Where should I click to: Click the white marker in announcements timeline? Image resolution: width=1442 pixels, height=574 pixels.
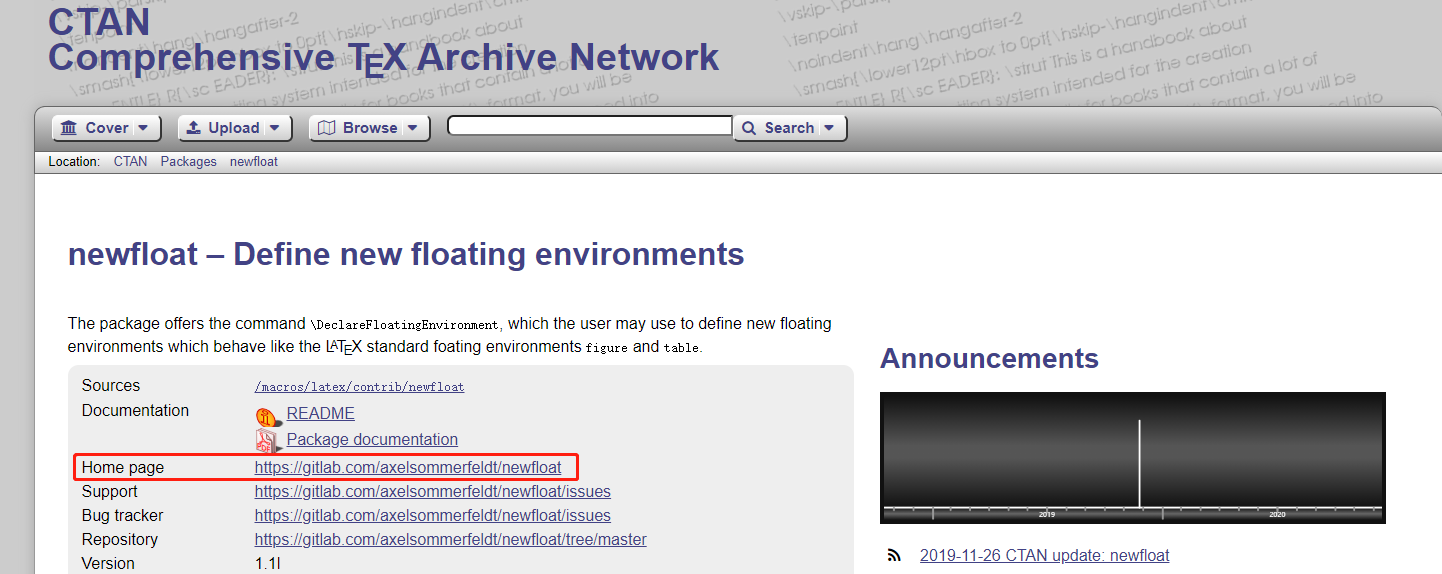[1140, 464]
